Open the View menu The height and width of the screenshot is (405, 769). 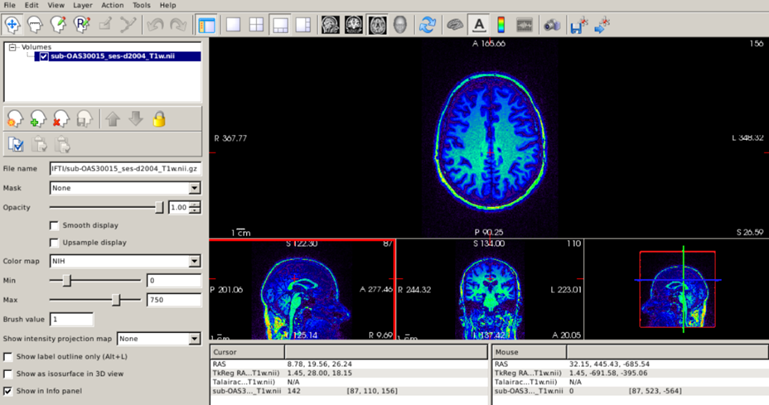coord(56,5)
